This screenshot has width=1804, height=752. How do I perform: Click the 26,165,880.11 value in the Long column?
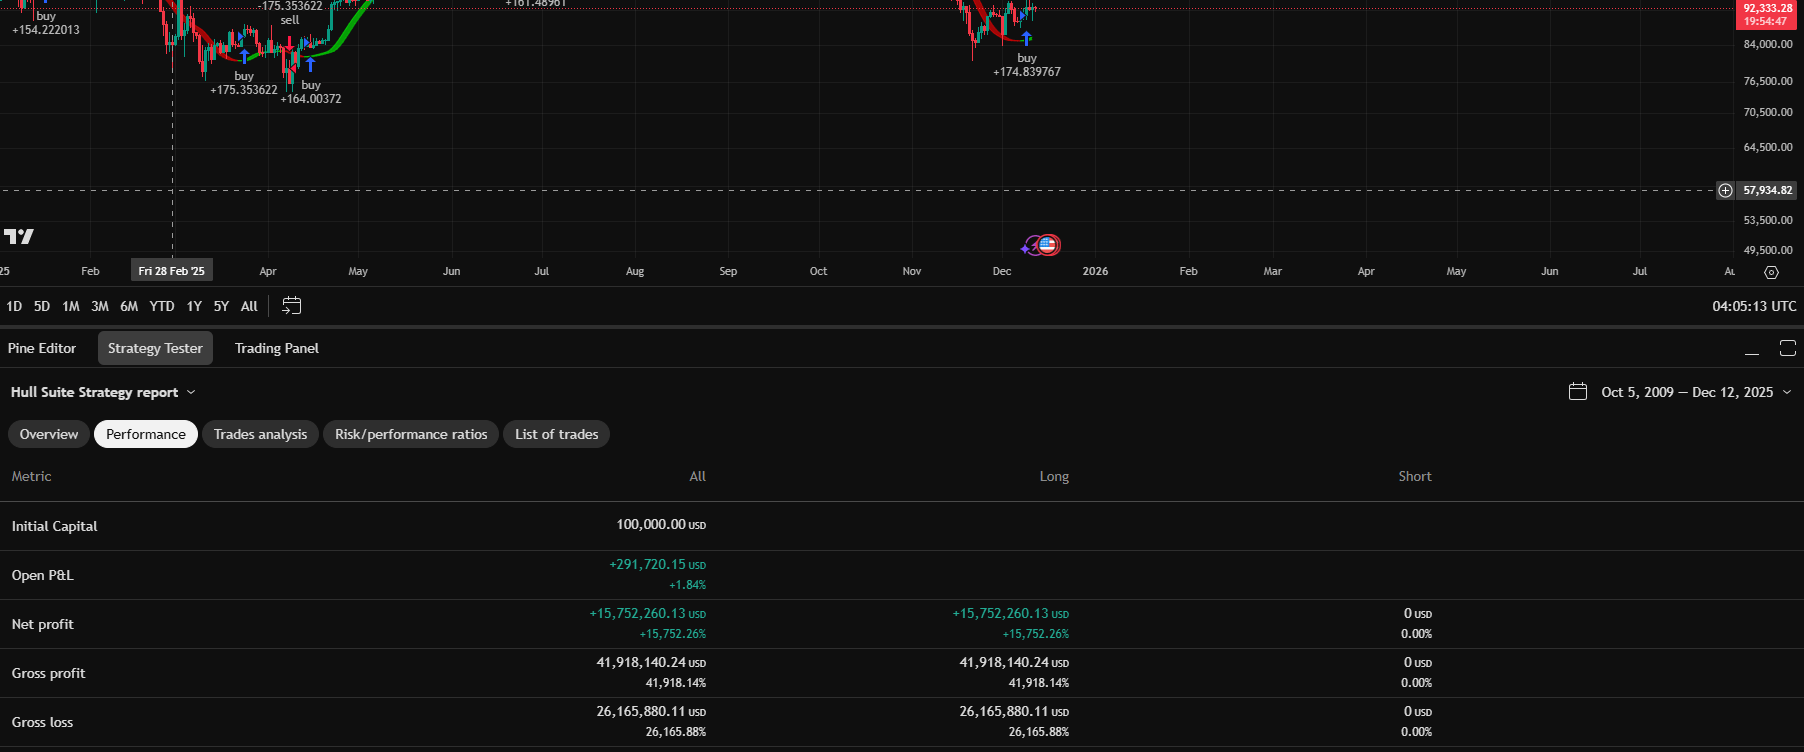click(x=1014, y=712)
